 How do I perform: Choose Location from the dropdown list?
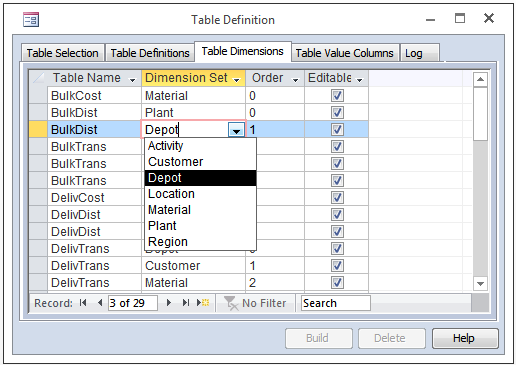(x=200, y=194)
